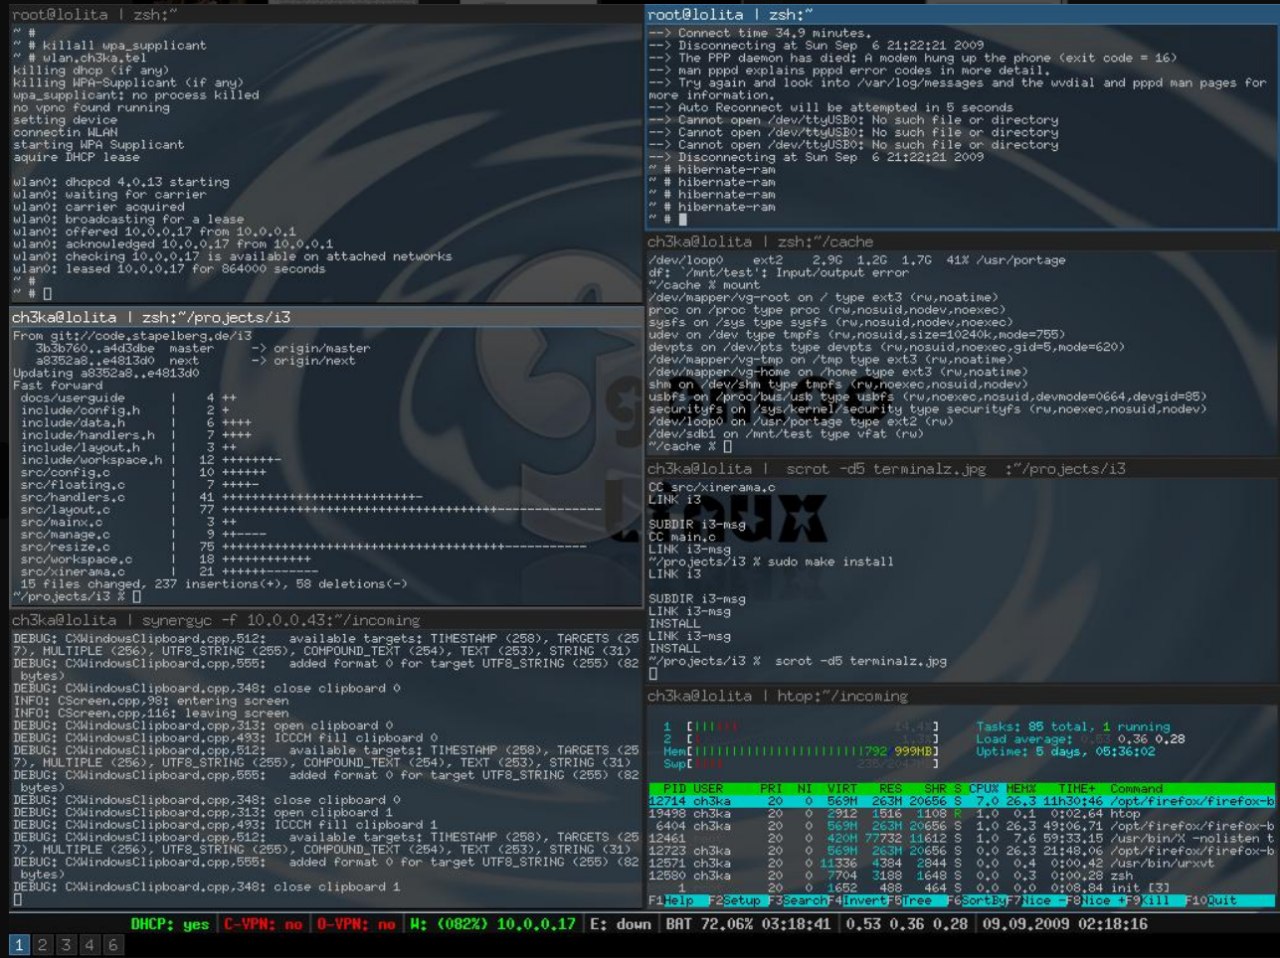Focus the scrot -d5 terminalz.jpg title bar
1280x958 pixels.
click(x=961, y=469)
